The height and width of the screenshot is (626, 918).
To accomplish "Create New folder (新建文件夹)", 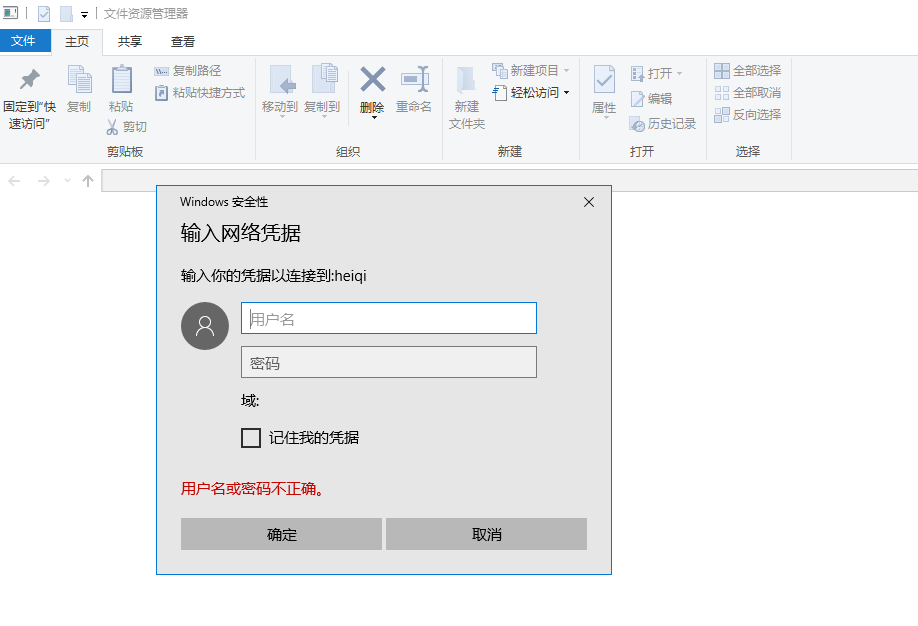I will click(467, 97).
